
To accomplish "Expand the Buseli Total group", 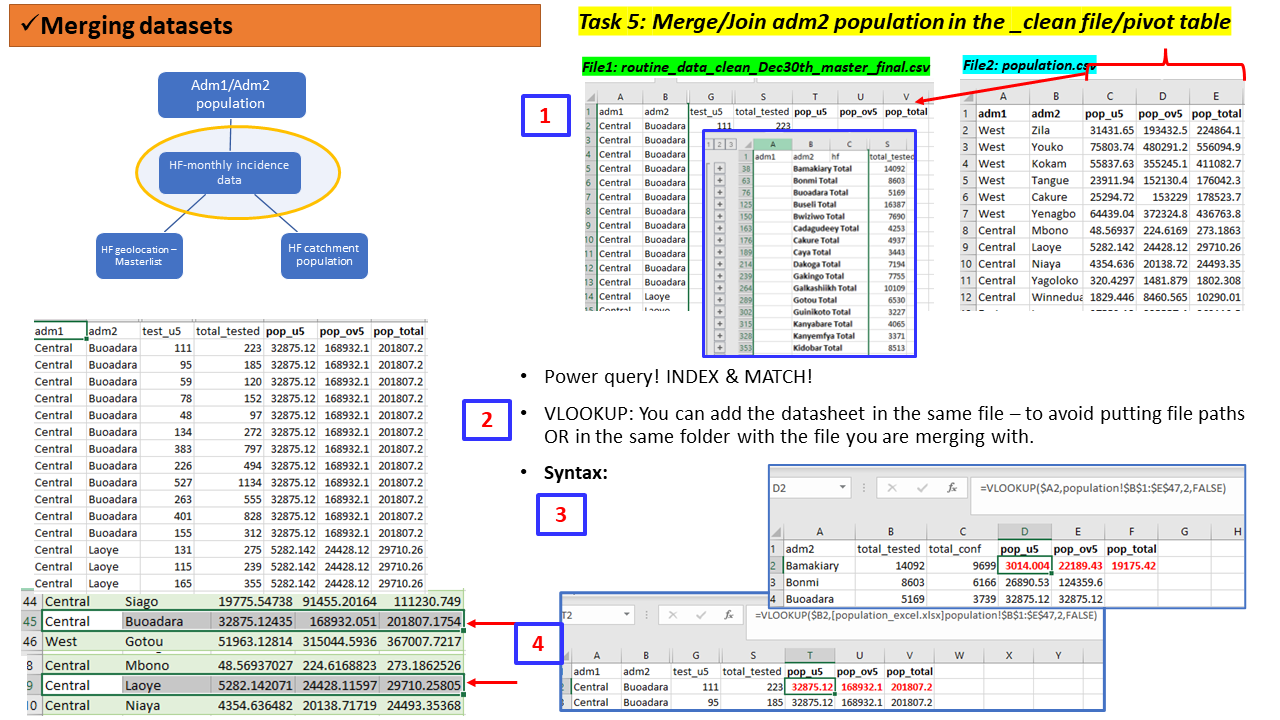I will 720,204.
